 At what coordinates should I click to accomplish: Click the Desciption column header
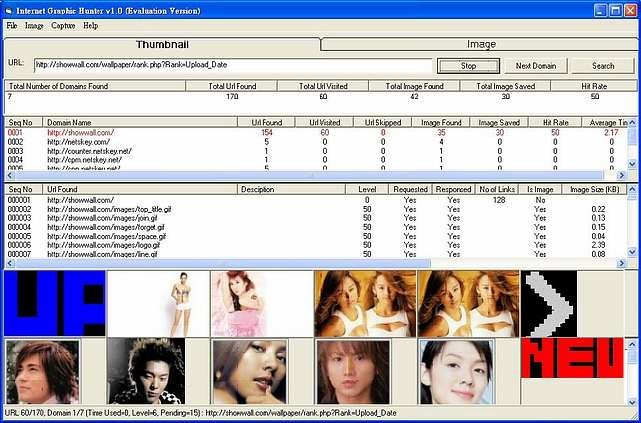click(x=291, y=189)
